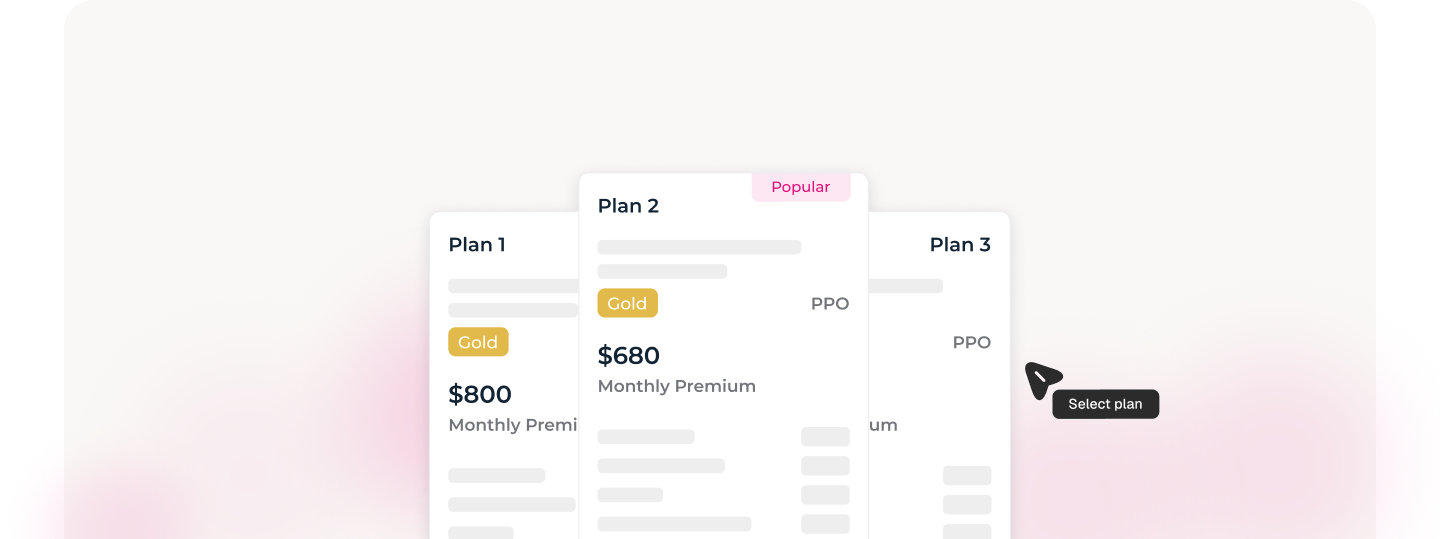
Task: Click the PPO label on Plan 3
Action: 971,343
